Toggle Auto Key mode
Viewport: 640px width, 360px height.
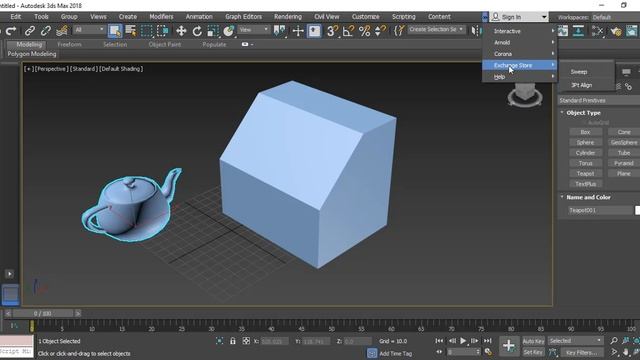533,341
